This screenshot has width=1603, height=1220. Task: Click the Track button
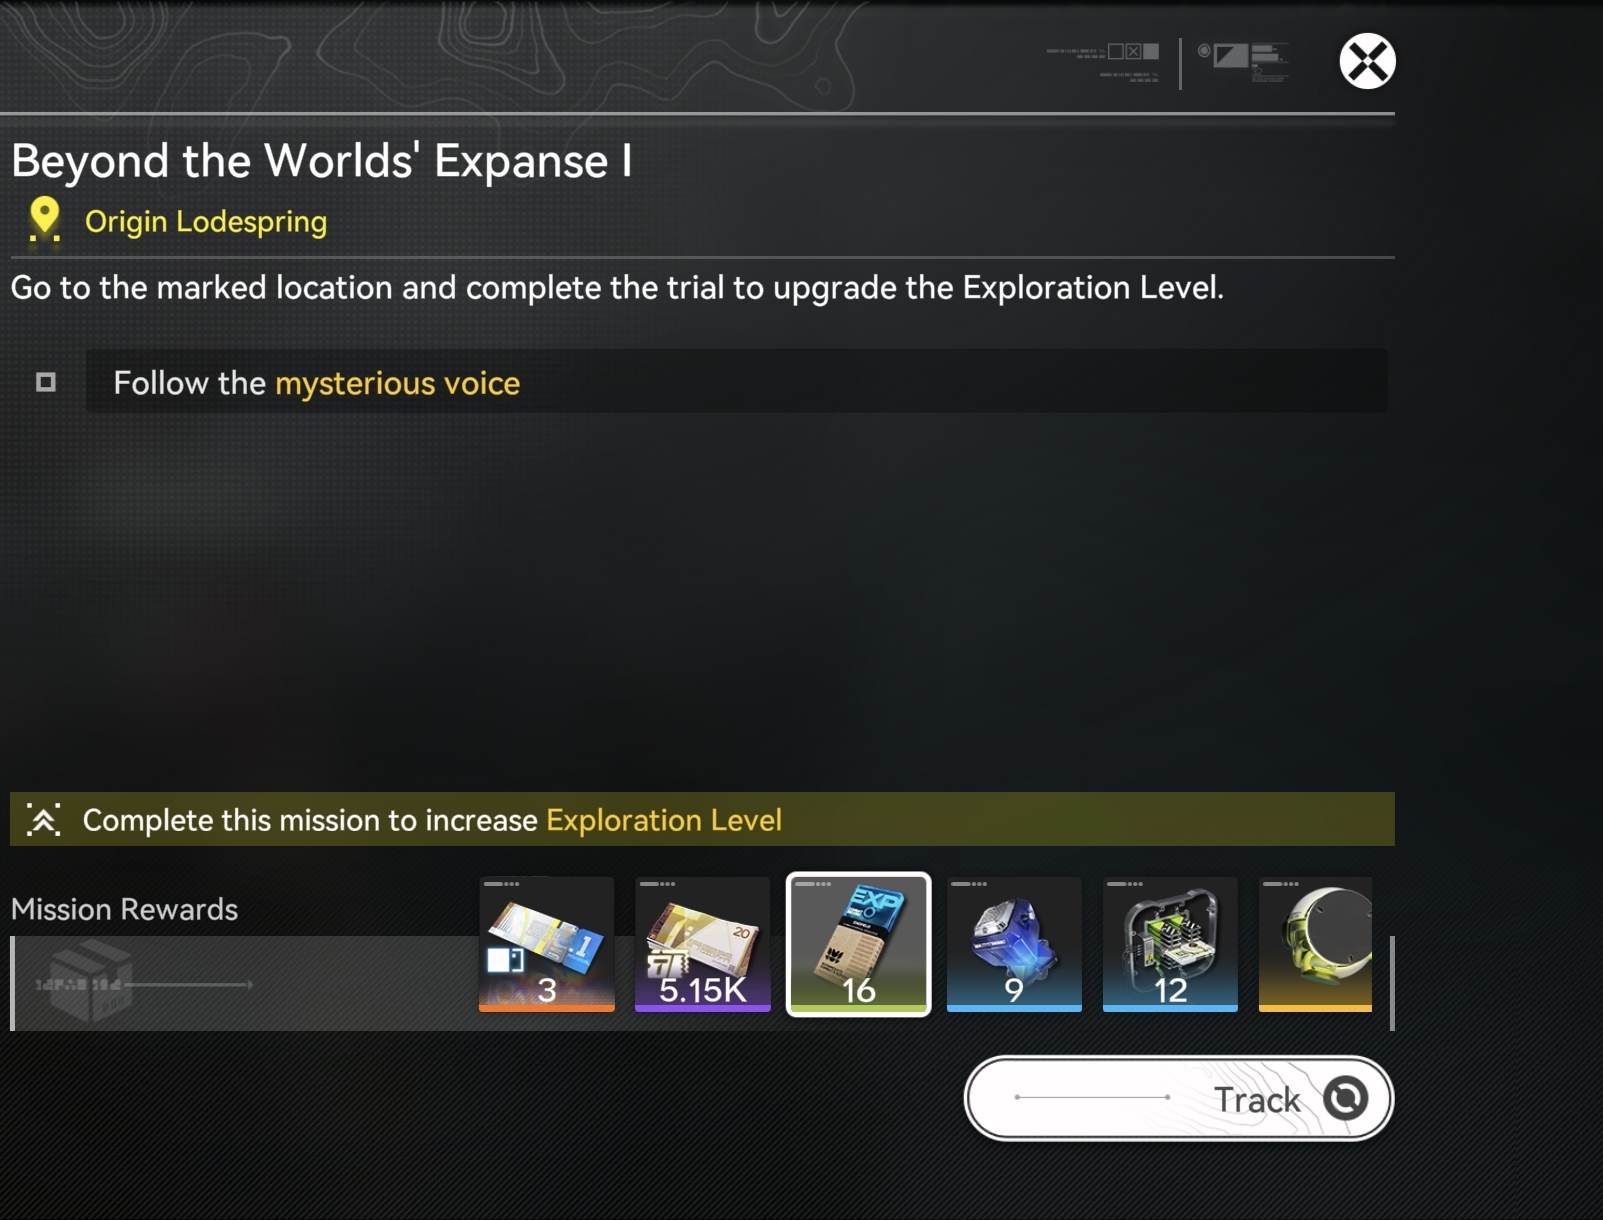click(1179, 1098)
